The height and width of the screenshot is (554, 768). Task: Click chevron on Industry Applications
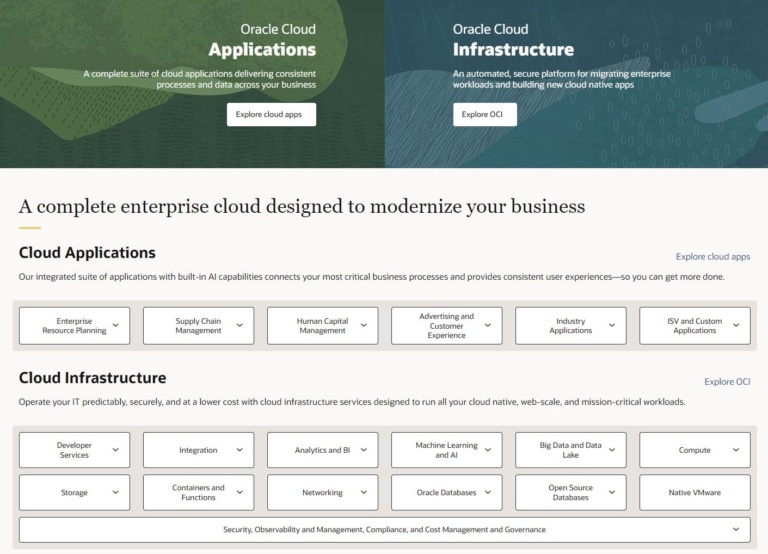point(611,325)
